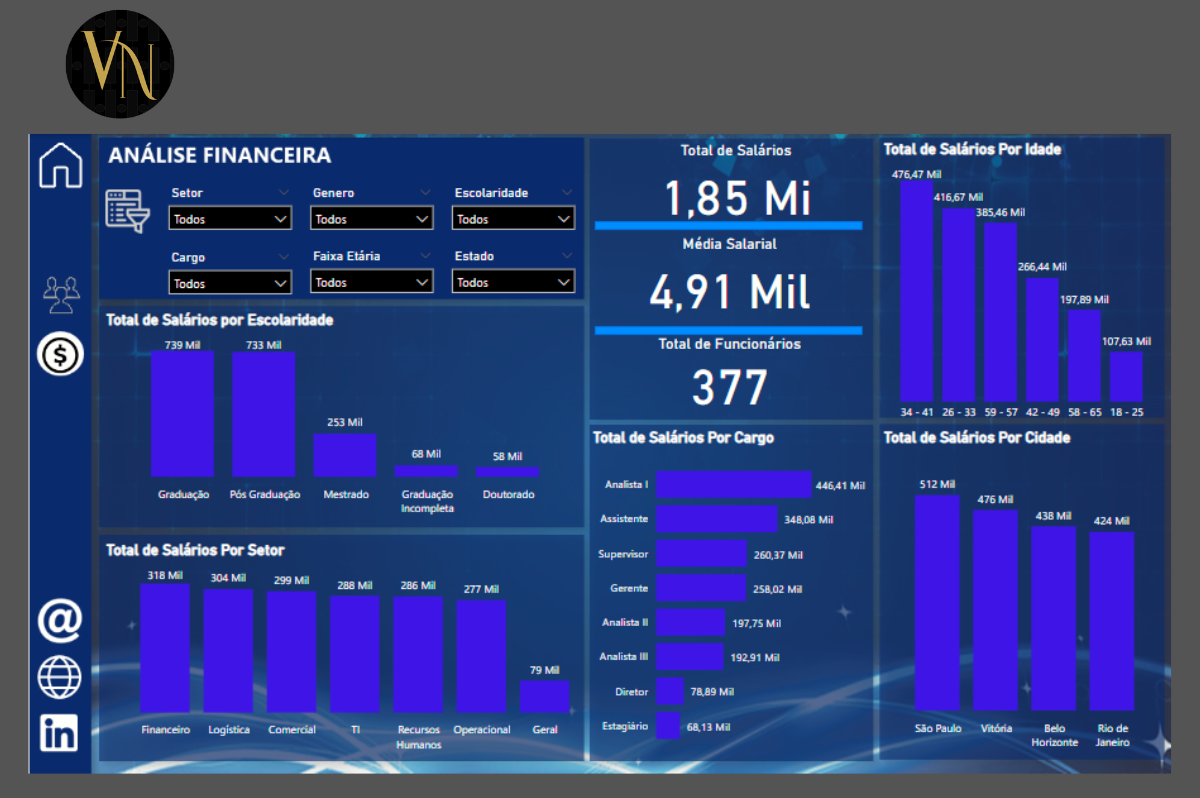Click the Total de Salários Por Cidade title
This screenshot has height=798, width=1200.
pos(977,437)
